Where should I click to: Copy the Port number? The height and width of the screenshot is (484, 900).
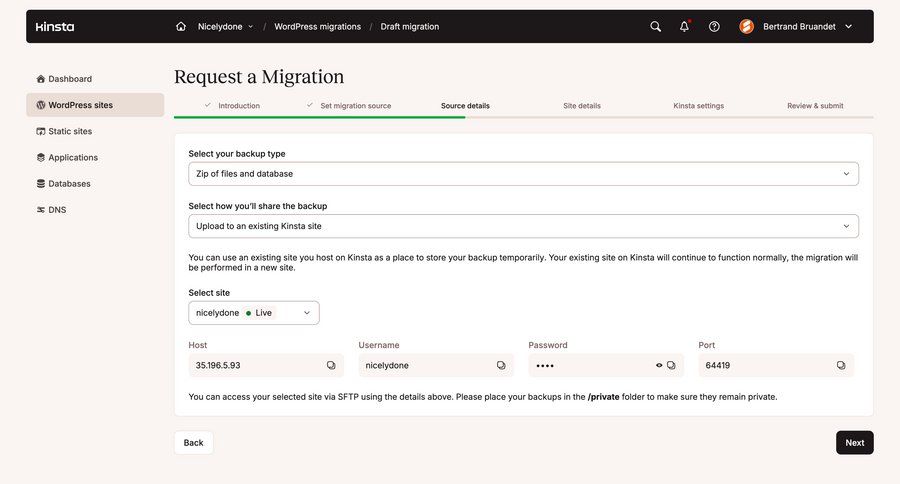(x=841, y=366)
